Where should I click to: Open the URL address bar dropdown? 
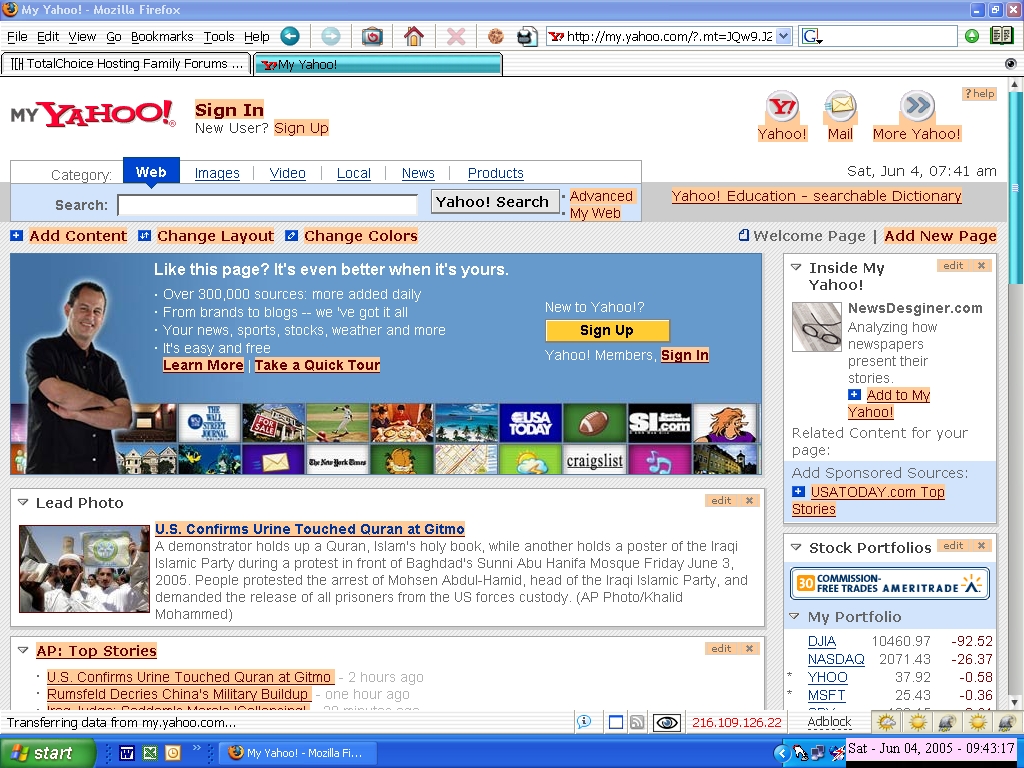point(783,36)
